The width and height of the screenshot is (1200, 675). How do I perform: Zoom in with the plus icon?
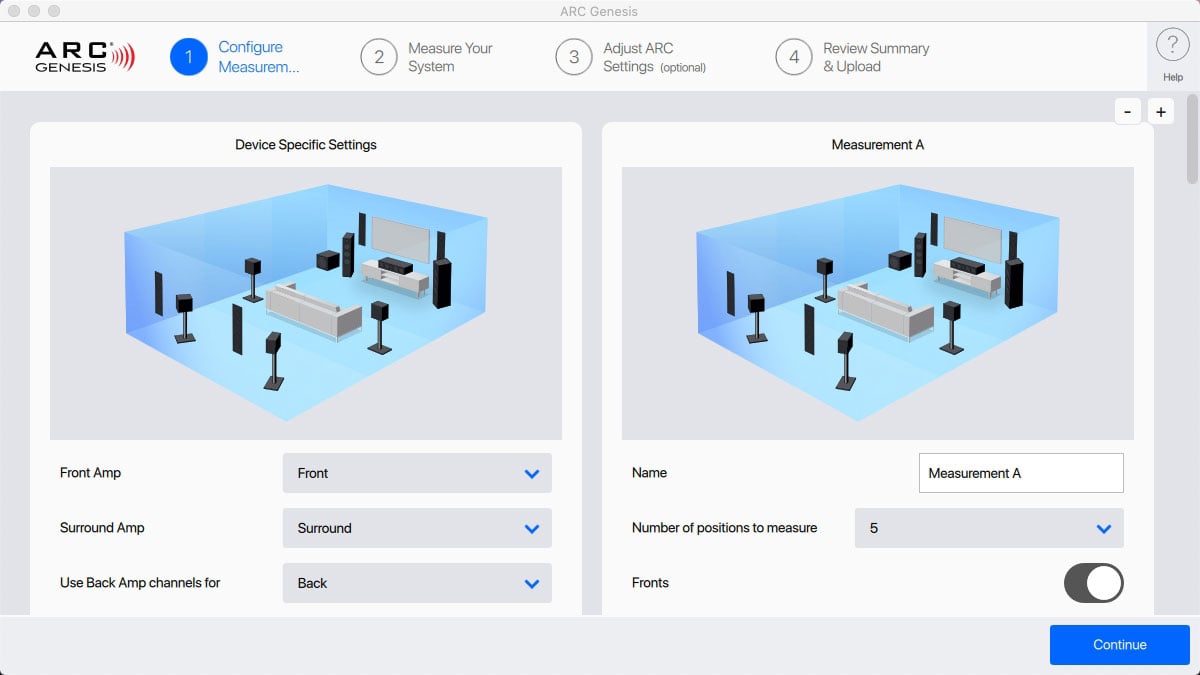pos(1160,112)
